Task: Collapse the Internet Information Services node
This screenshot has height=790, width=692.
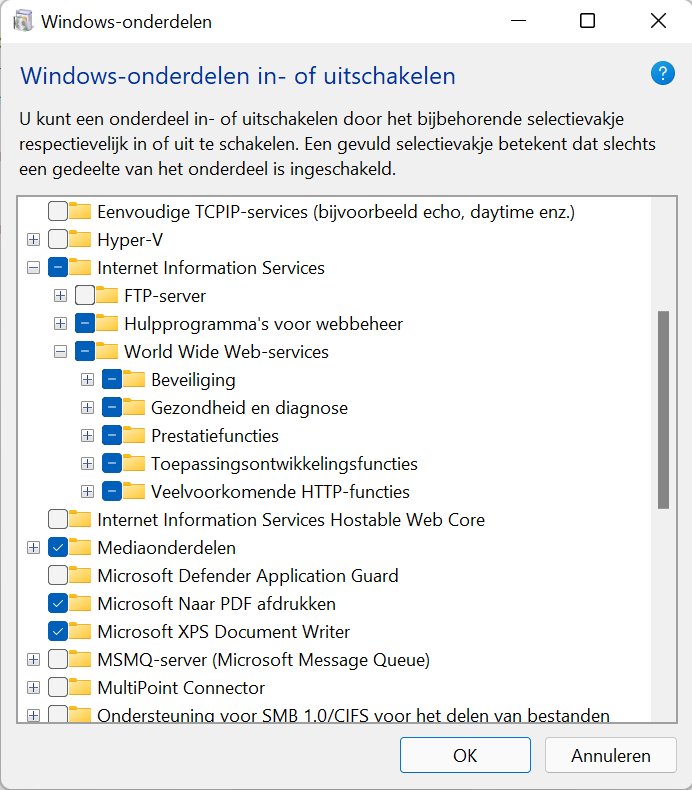Action: point(33,268)
